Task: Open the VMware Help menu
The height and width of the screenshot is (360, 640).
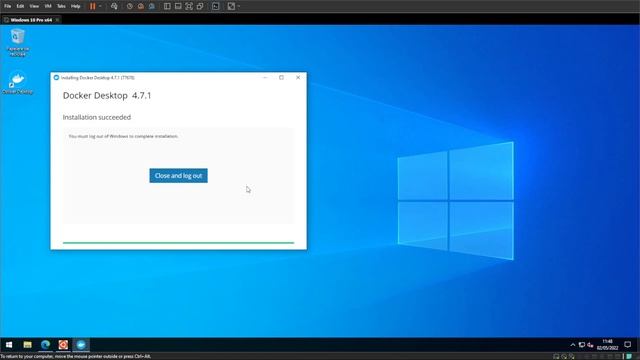Action: pos(76,6)
